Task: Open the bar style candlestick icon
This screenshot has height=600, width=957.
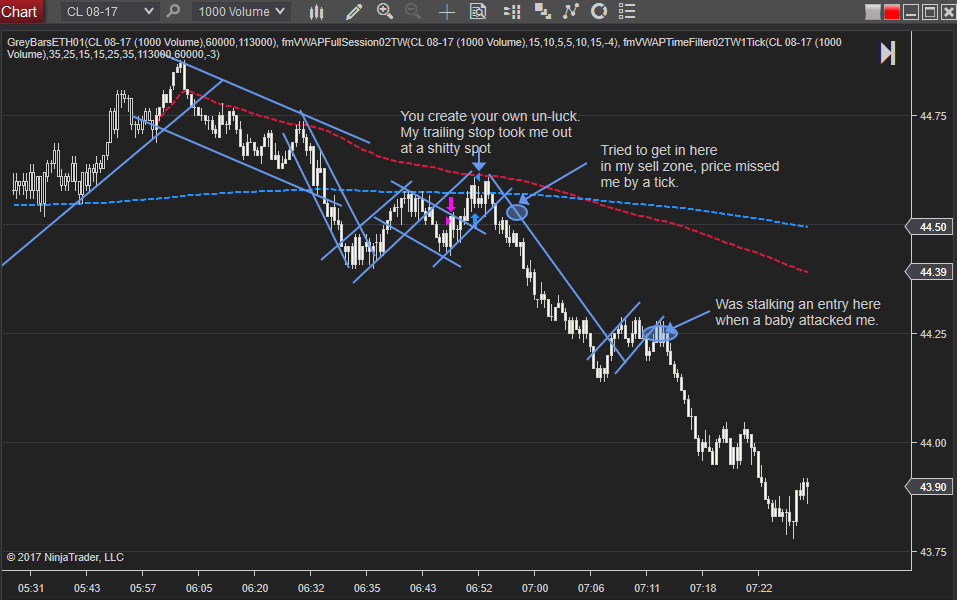Action: 316,11
